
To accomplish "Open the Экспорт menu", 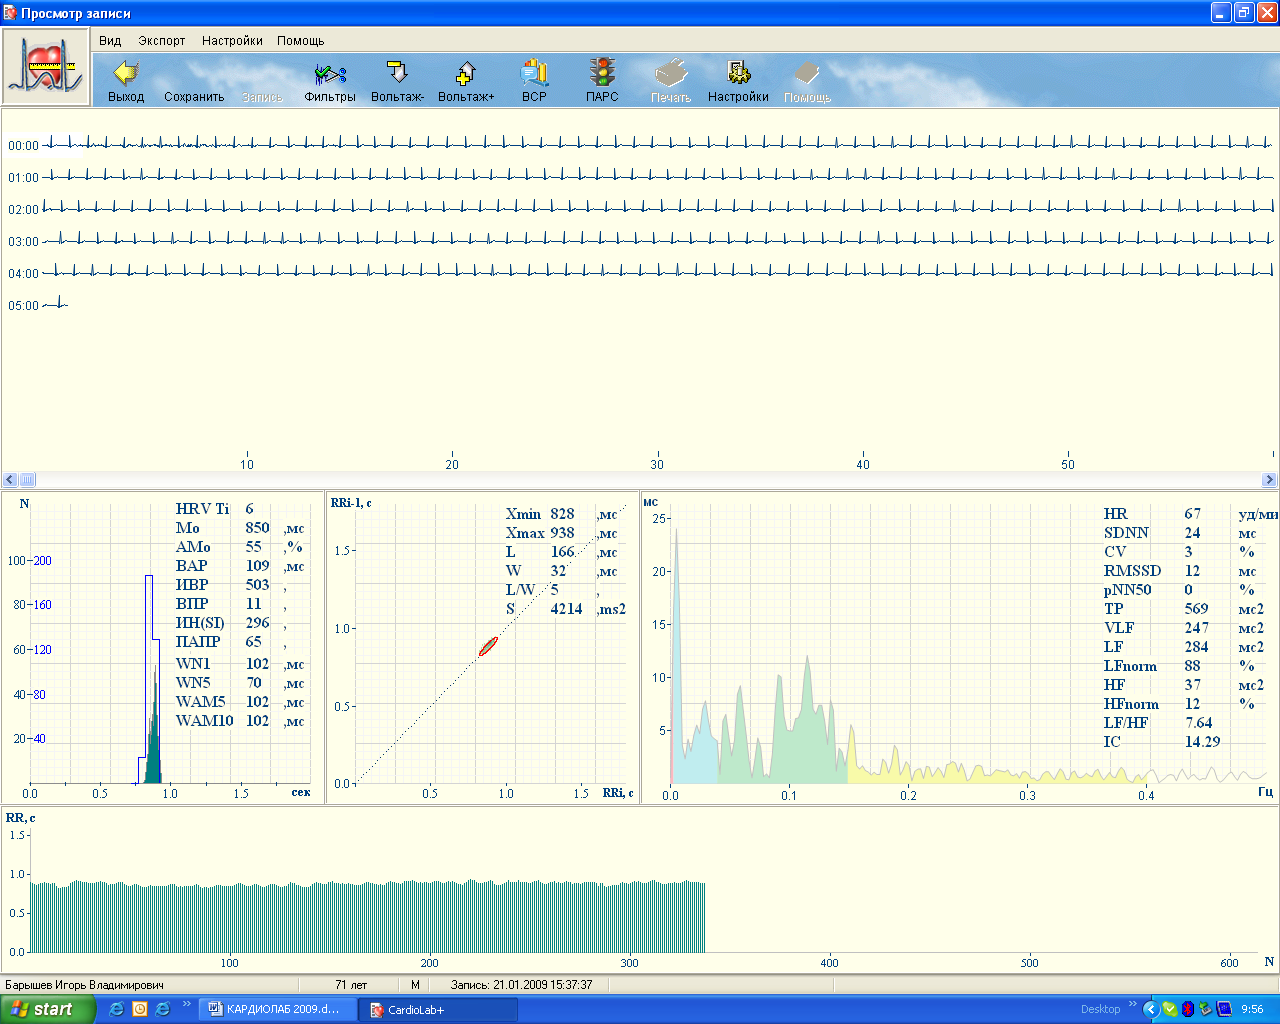I will coord(162,41).
